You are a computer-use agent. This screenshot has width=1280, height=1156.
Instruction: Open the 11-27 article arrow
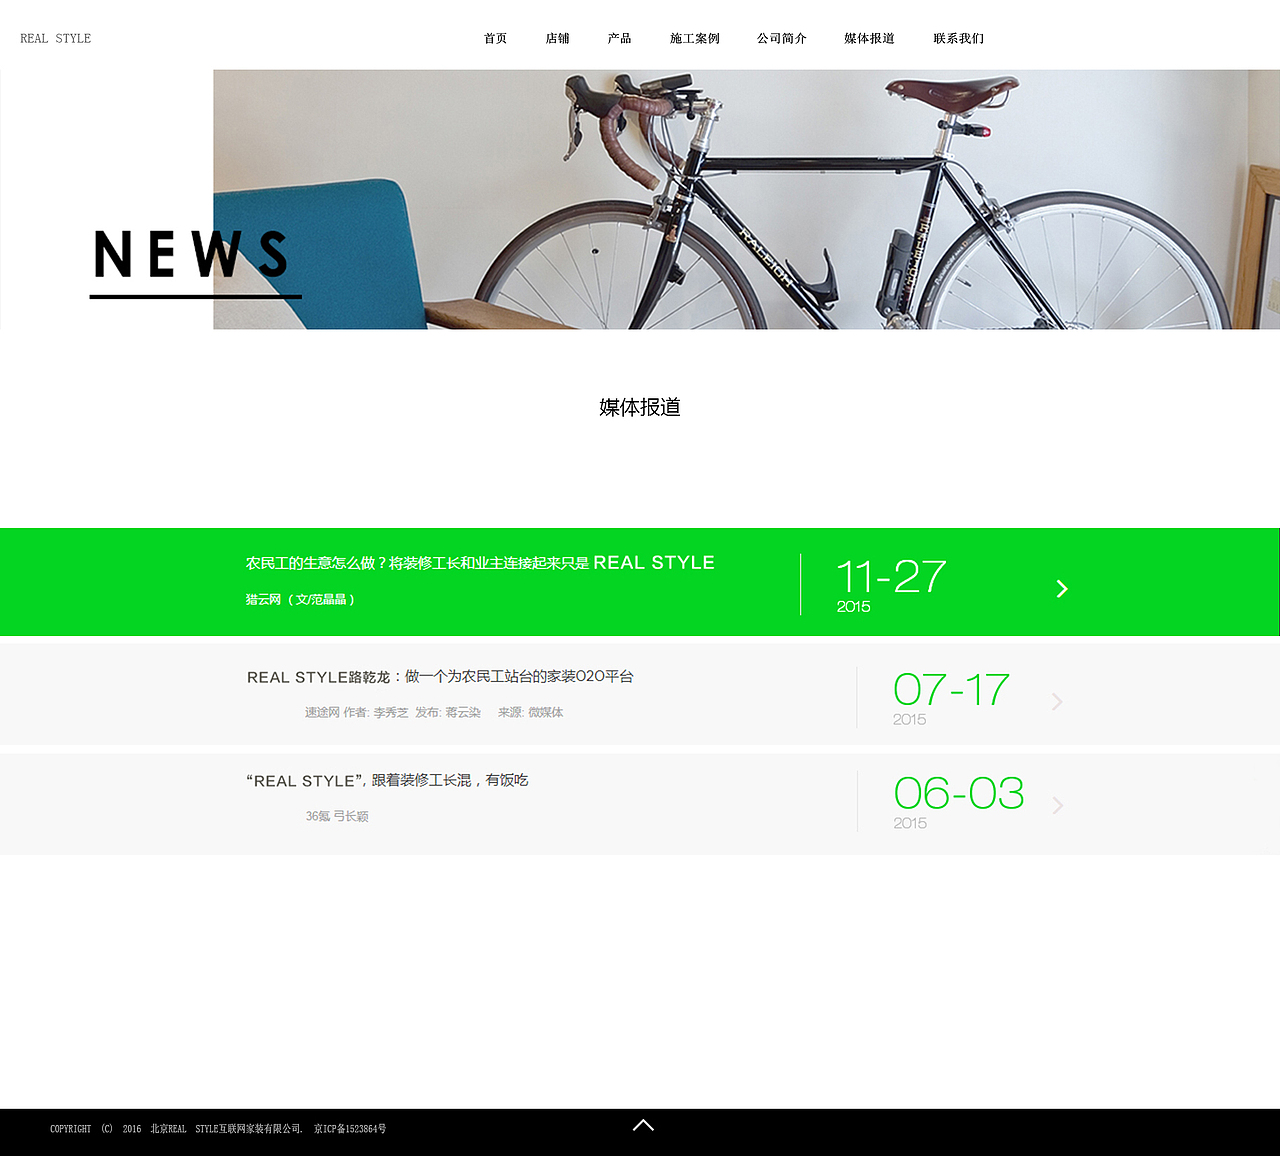1062,589
